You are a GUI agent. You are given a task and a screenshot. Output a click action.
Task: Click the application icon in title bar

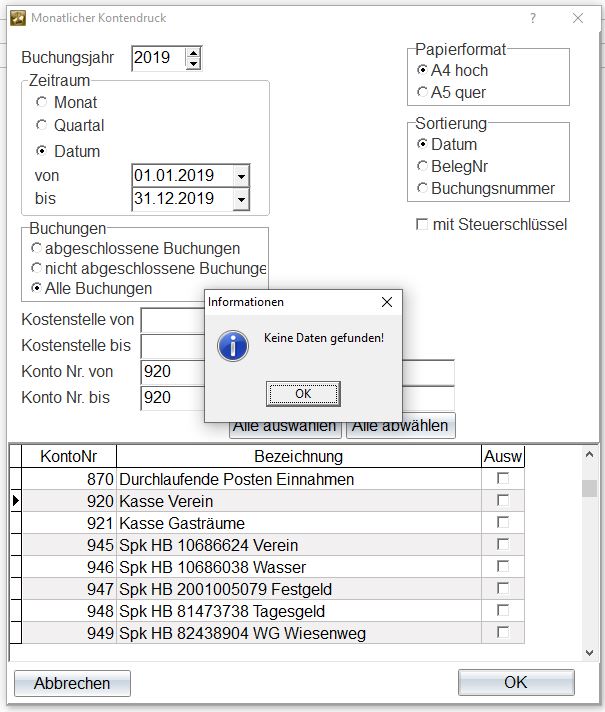click(x=18, y=18)
